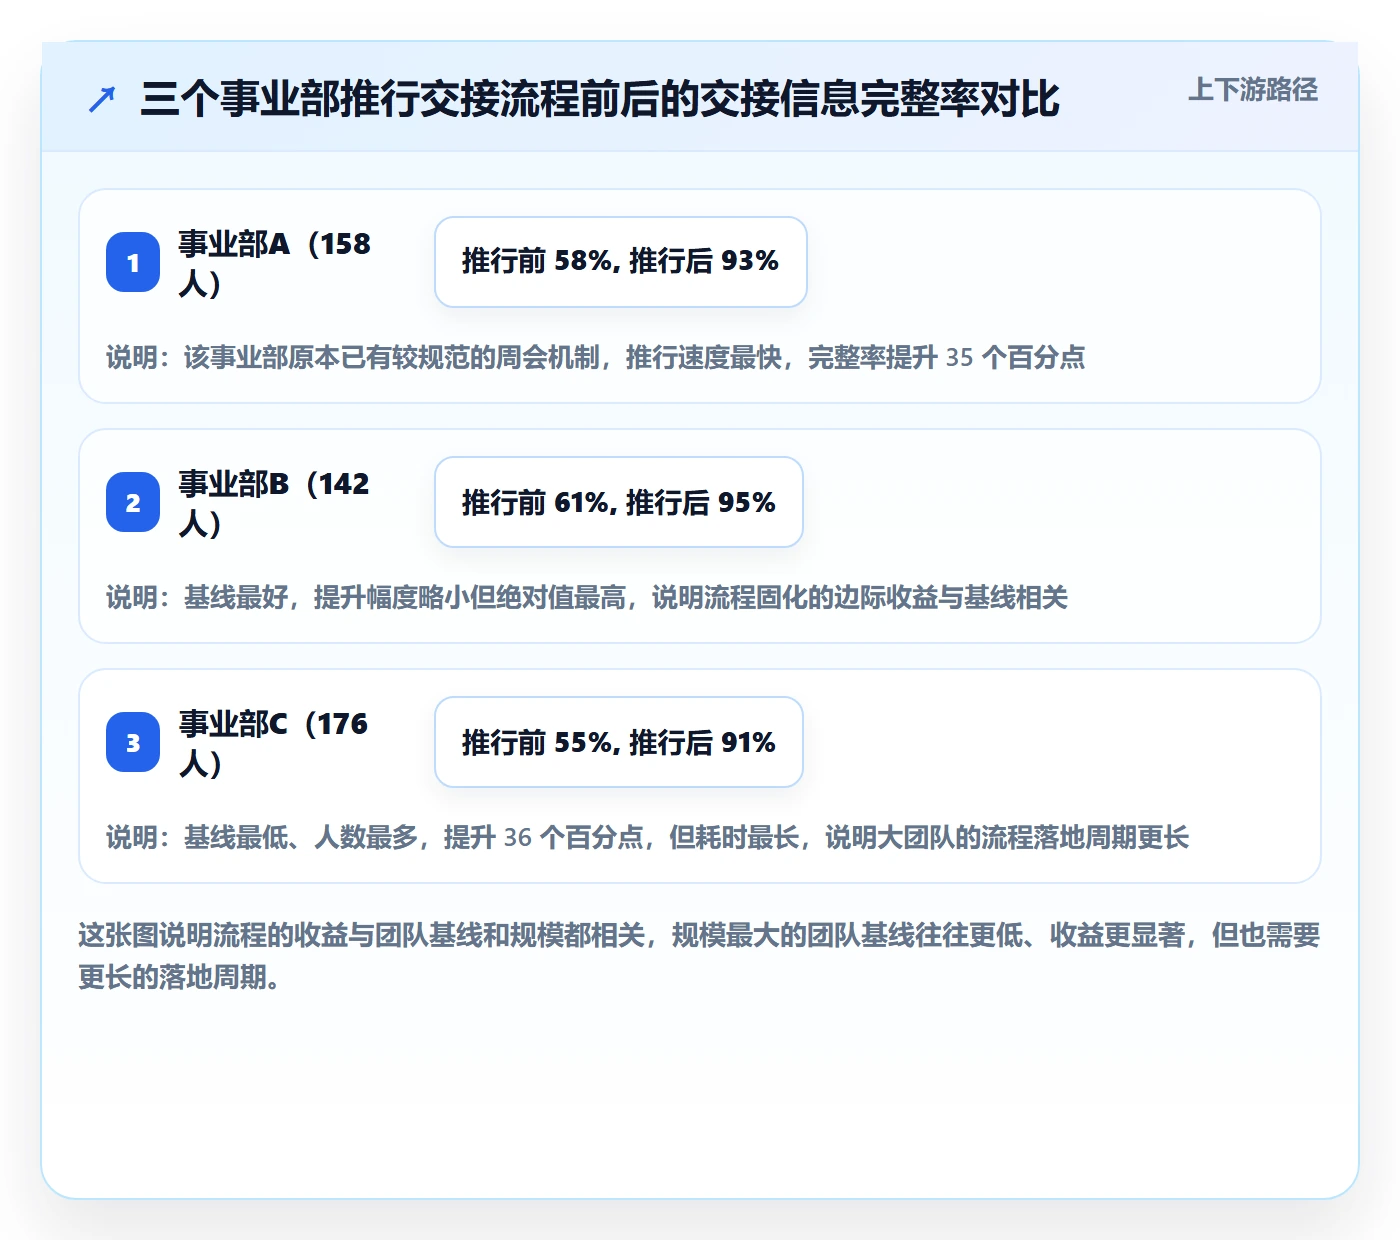
Task: Click the number 1 badge for 事业部A
Action: [133, 262]
